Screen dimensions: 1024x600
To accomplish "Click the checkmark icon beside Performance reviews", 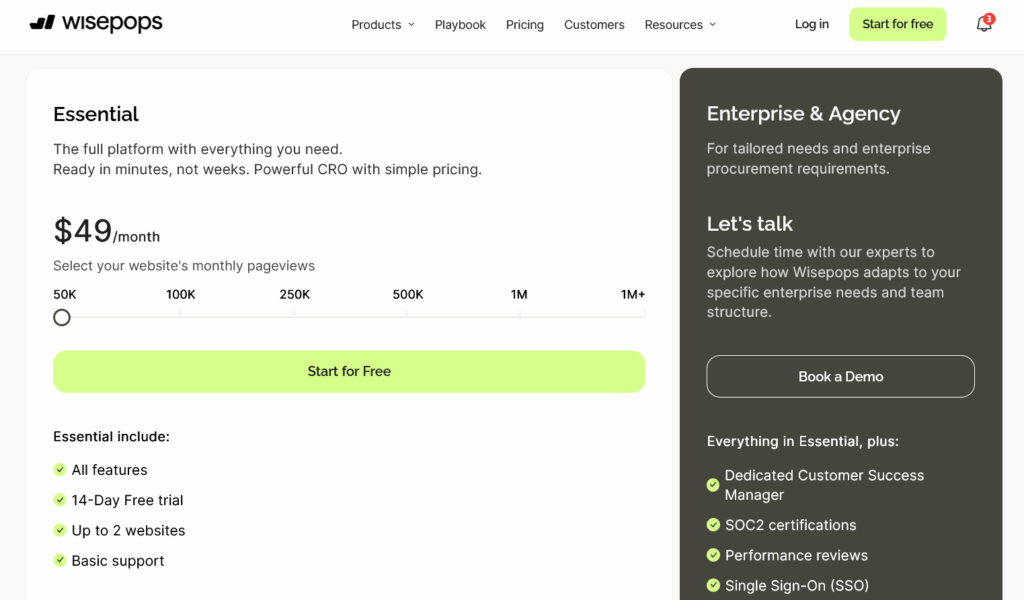I will coord(713,555).
